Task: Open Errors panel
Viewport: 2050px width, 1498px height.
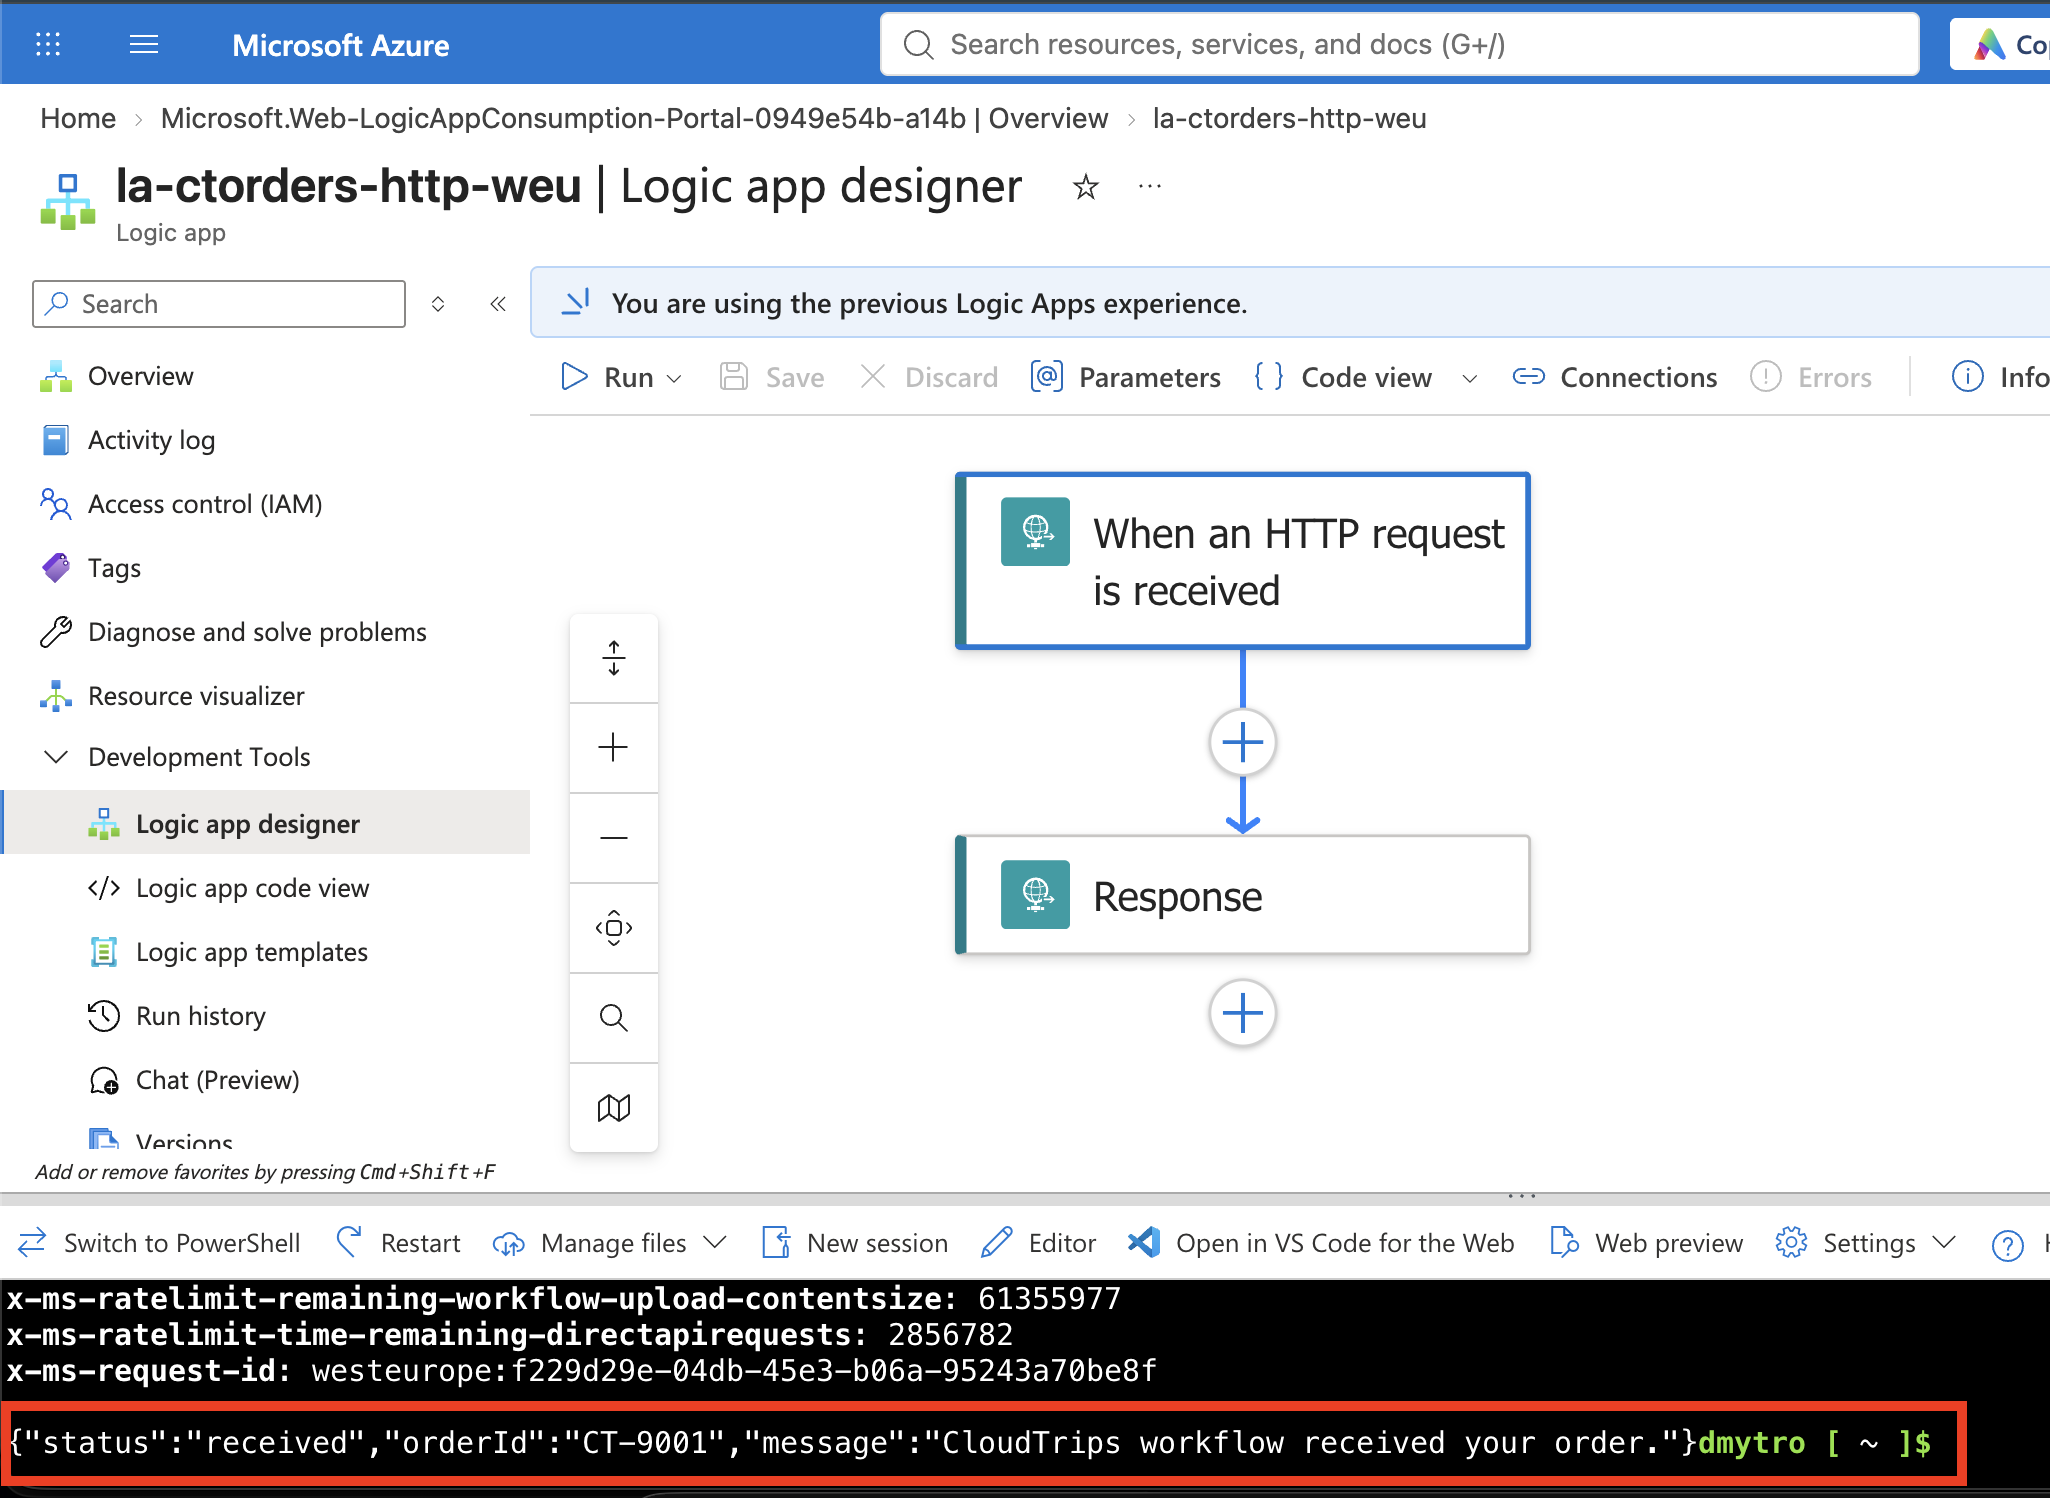Action: [1811, 377]
